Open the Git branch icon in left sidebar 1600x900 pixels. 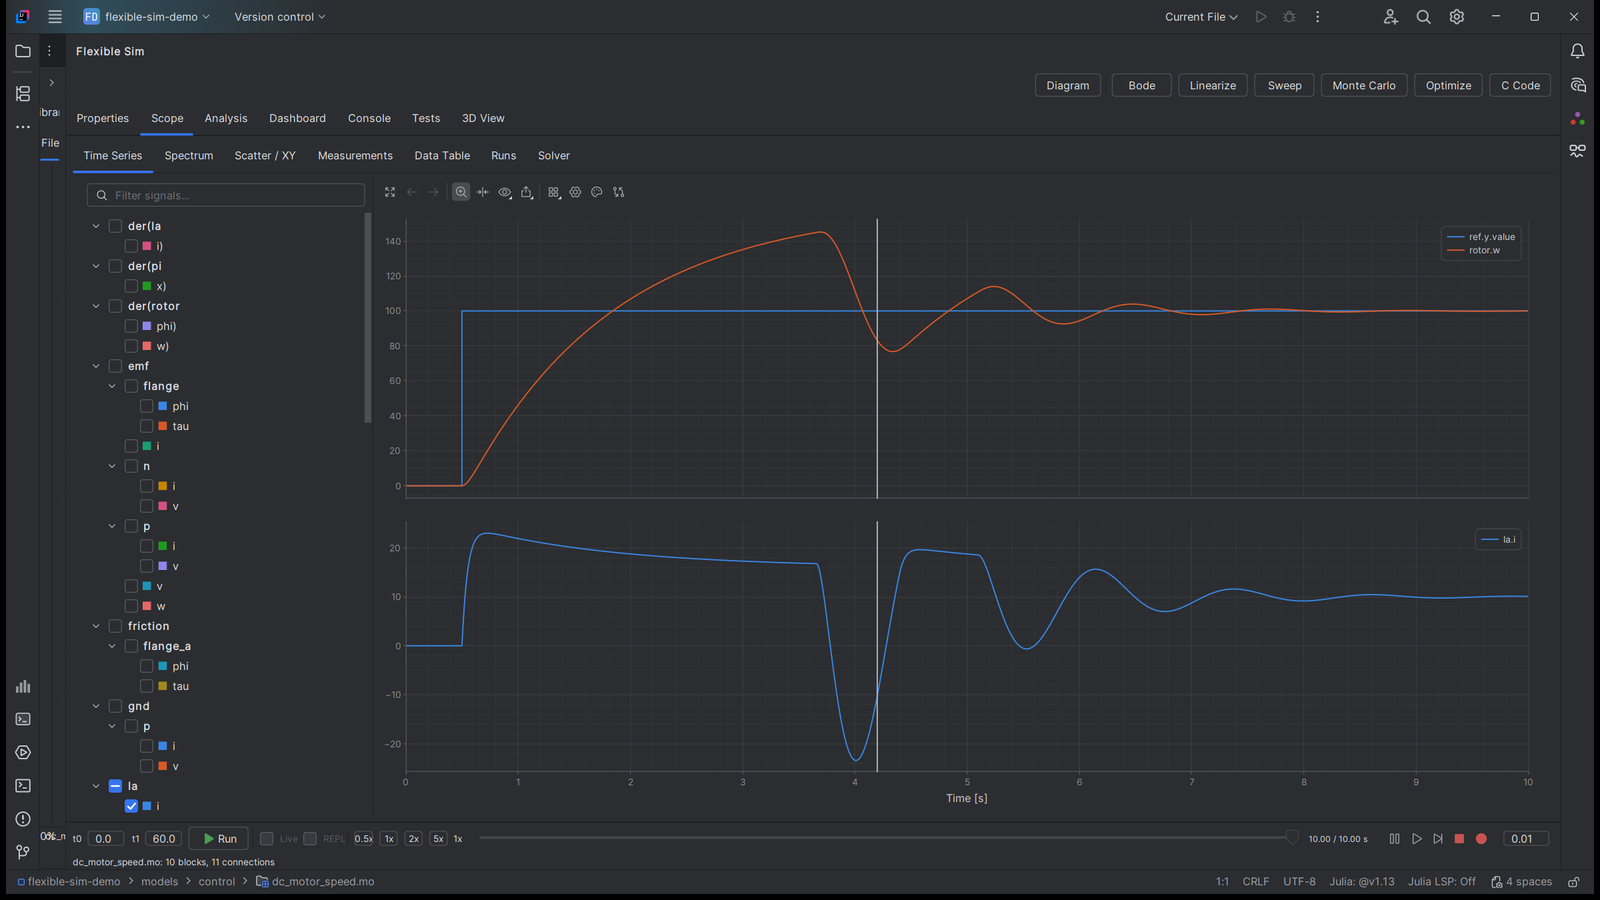click(x=23, y=852)
